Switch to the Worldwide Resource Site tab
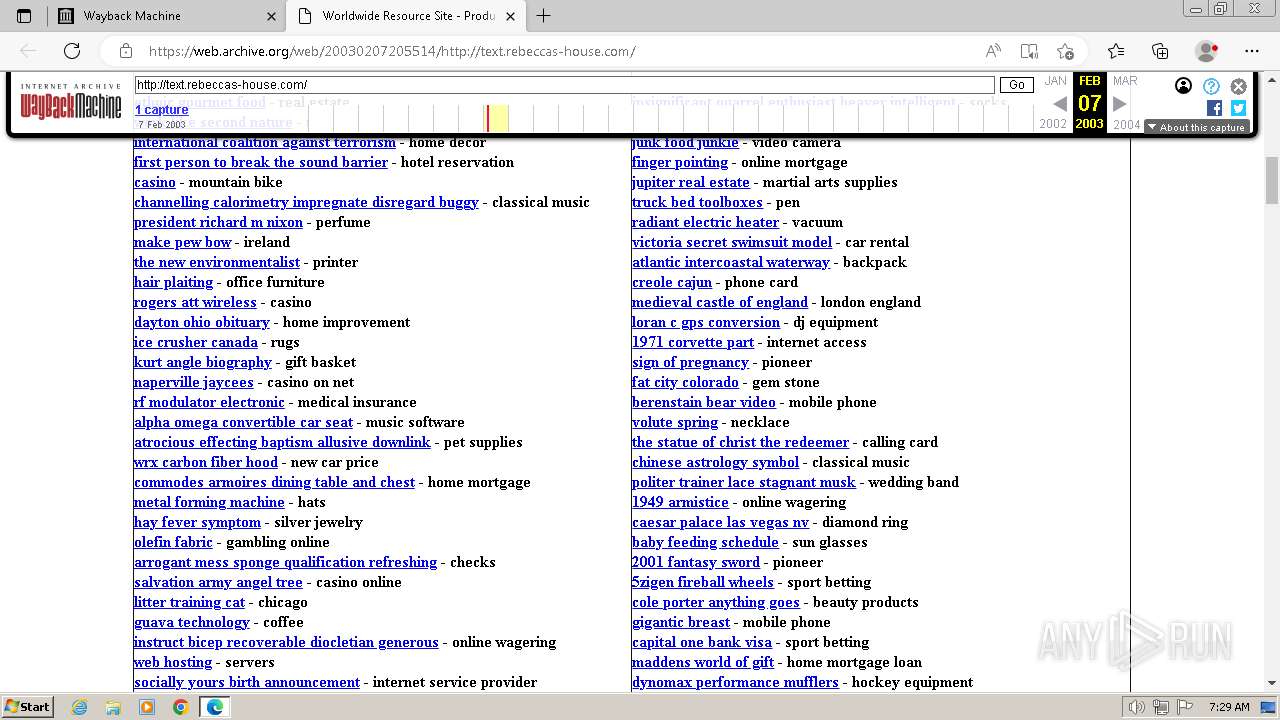This screenshot has height=720, width=1280. tap(405, 16)
